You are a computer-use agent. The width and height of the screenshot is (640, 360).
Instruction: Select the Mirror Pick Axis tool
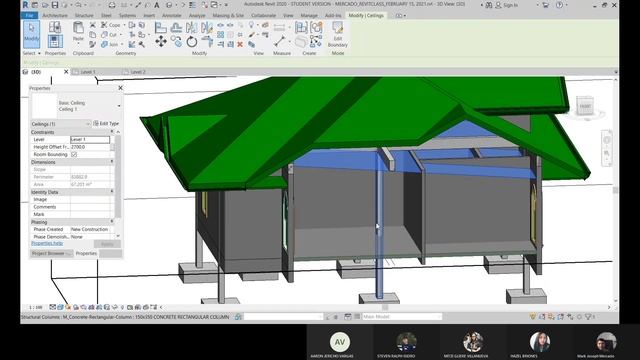[191, 28]
